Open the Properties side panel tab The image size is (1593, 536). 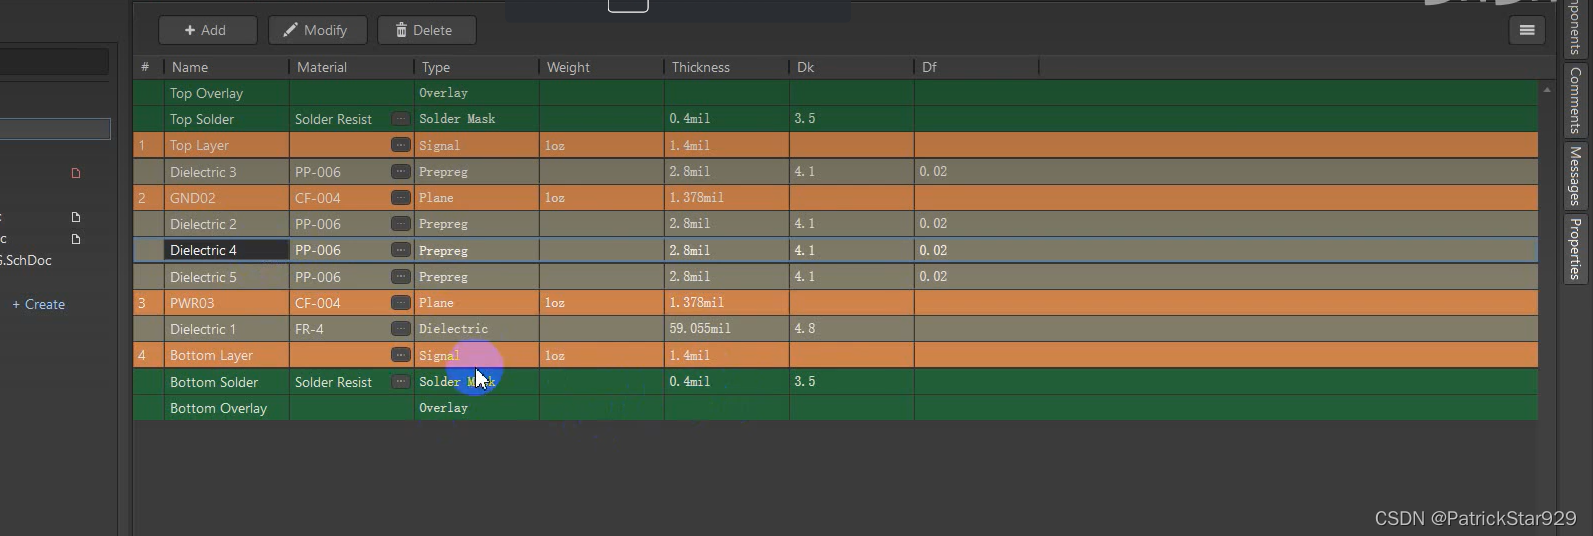[1575, 249]
